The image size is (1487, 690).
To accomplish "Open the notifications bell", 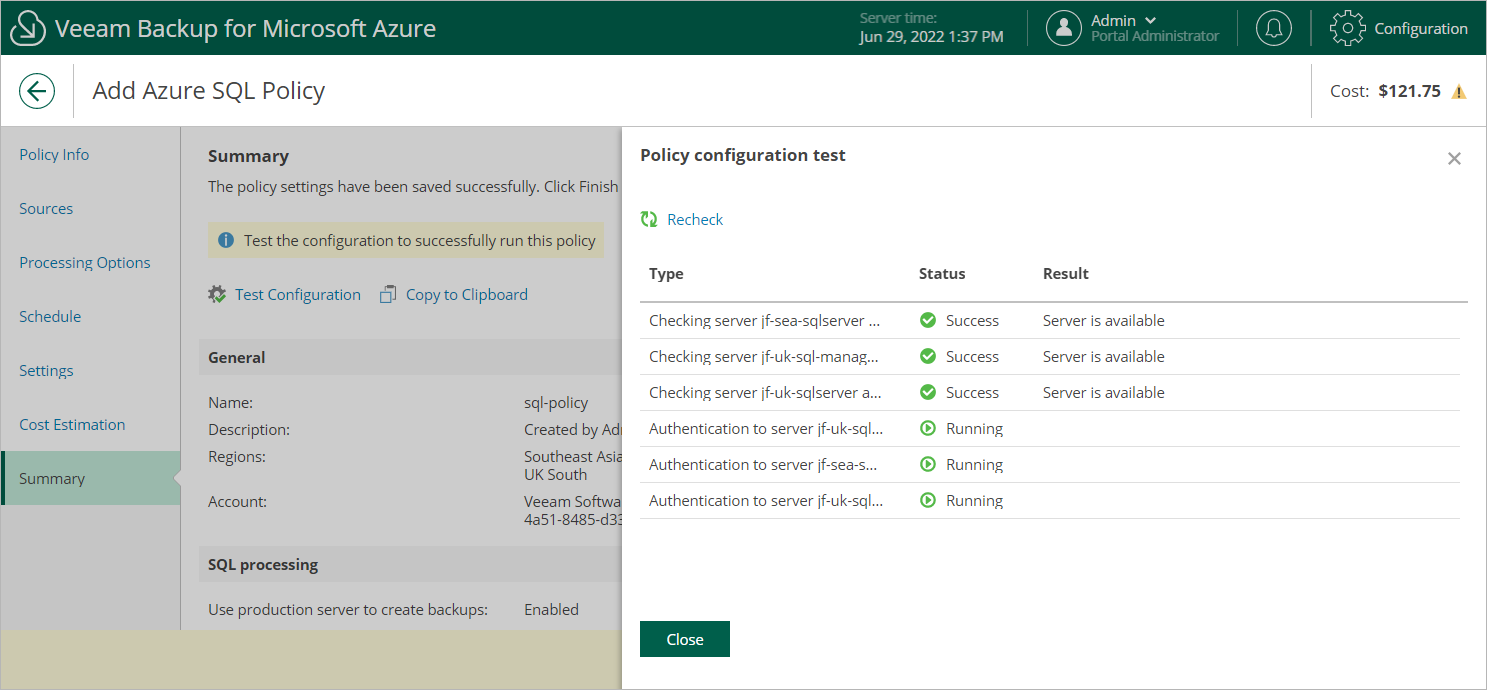I will [1273, 28].
